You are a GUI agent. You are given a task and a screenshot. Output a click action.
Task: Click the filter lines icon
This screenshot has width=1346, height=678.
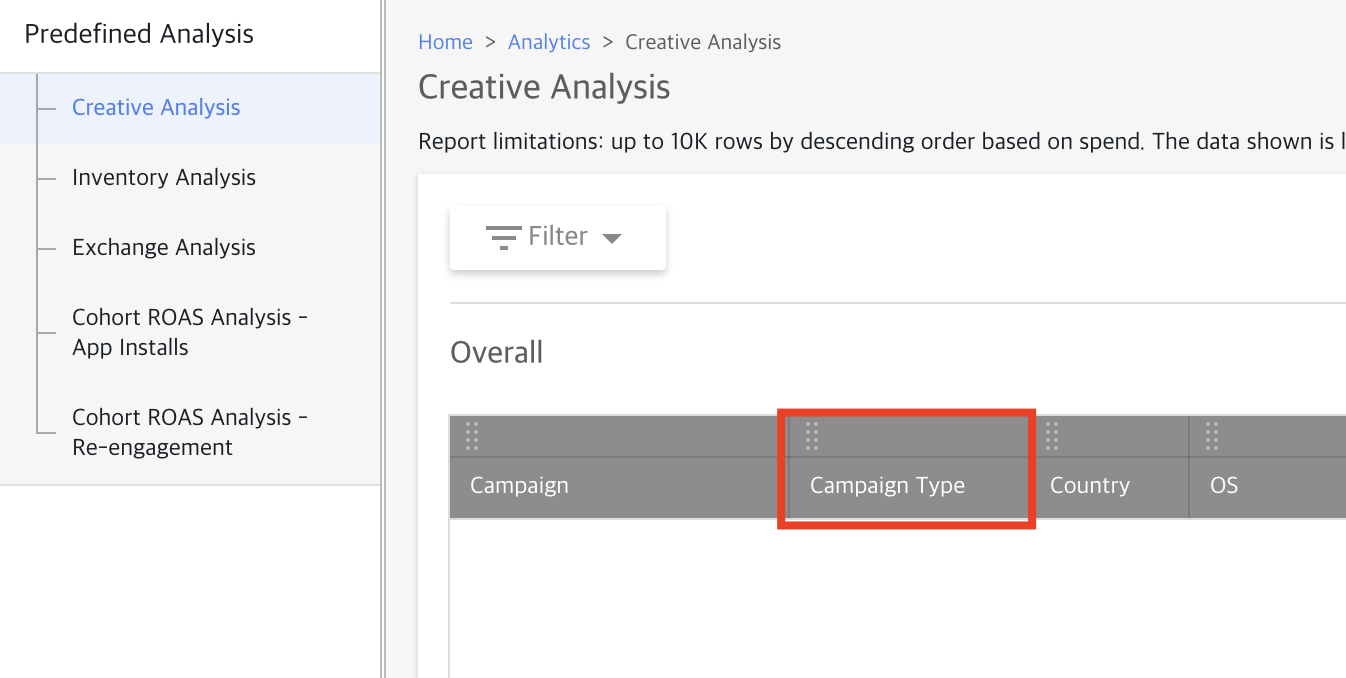point(503,238)
